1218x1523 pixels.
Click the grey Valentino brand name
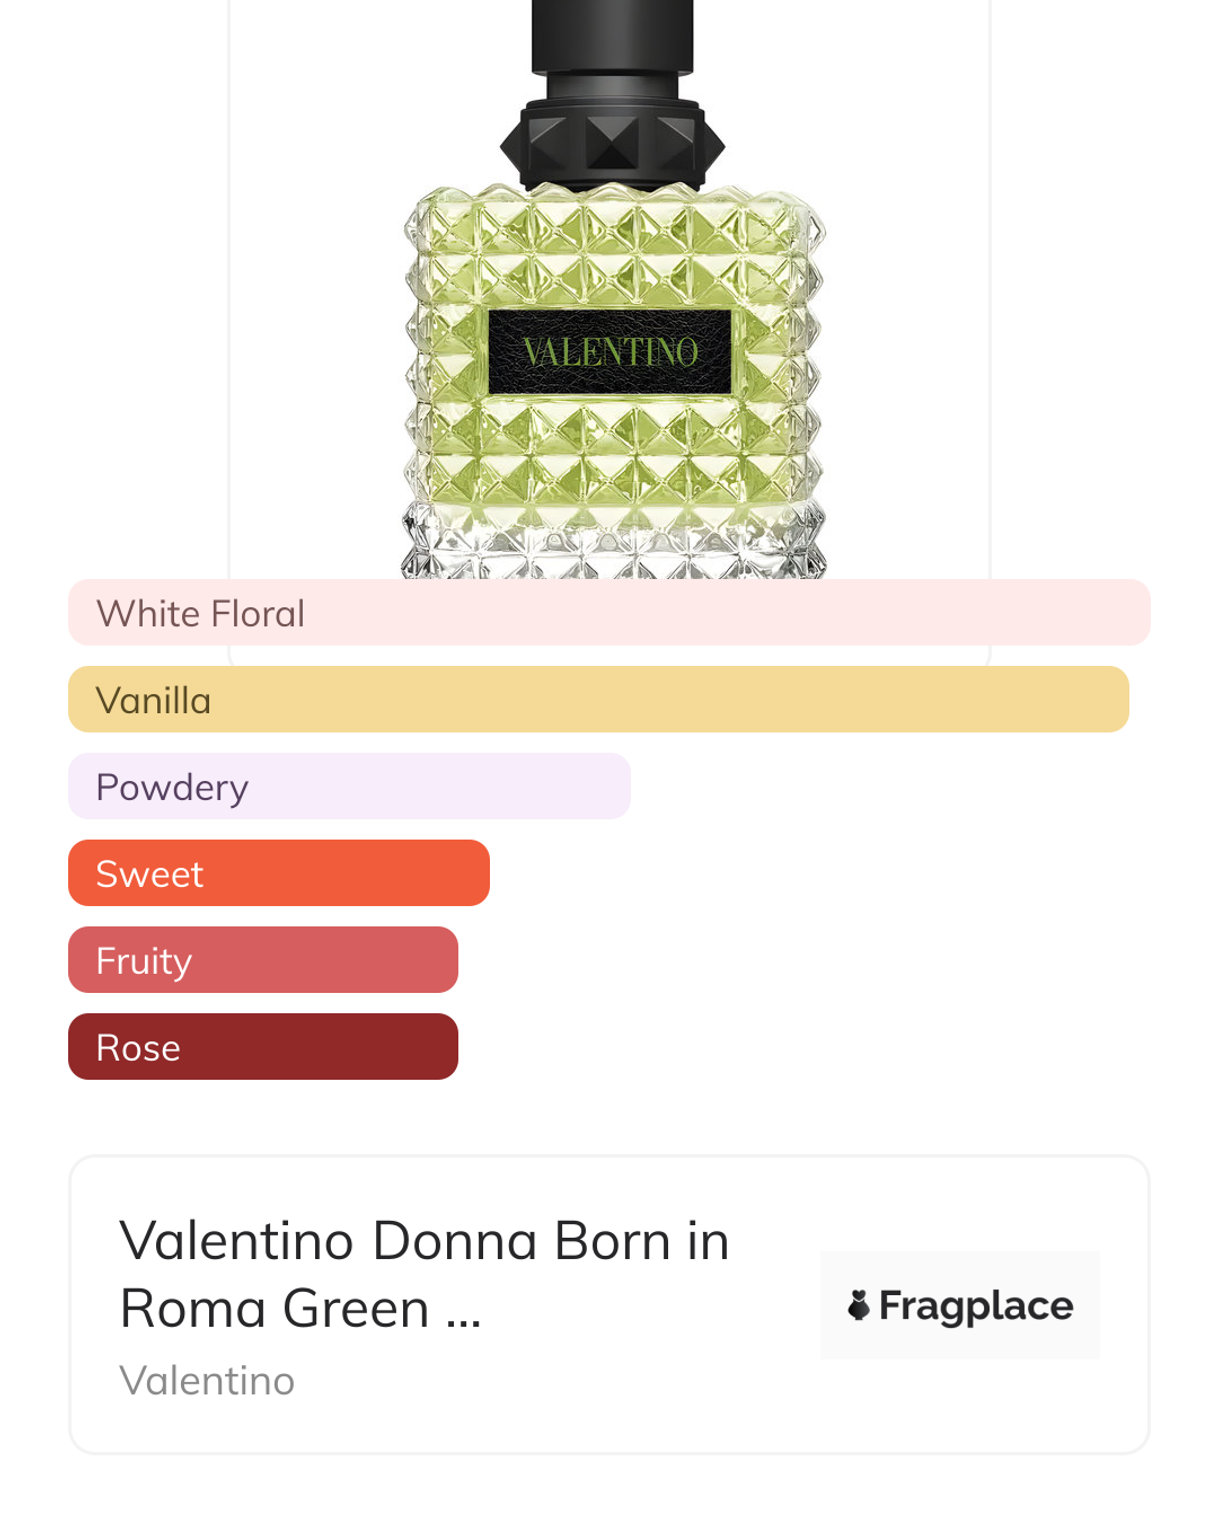[x=207, y=1381]
